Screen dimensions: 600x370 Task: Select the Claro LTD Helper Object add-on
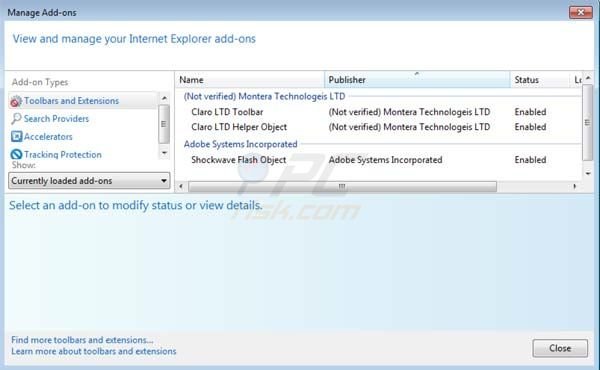click(239, 127)
